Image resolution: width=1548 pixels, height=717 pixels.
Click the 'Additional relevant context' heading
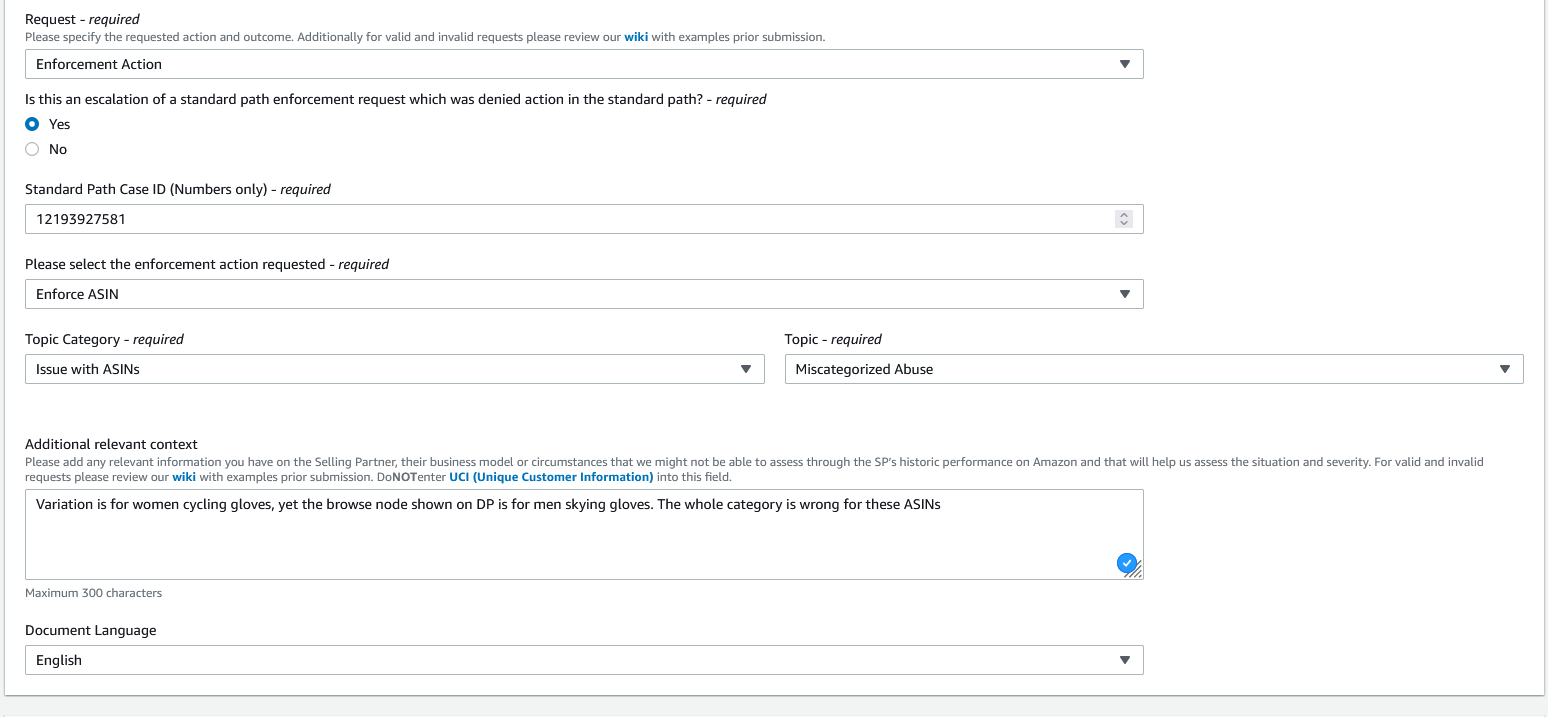click(111, 444)
